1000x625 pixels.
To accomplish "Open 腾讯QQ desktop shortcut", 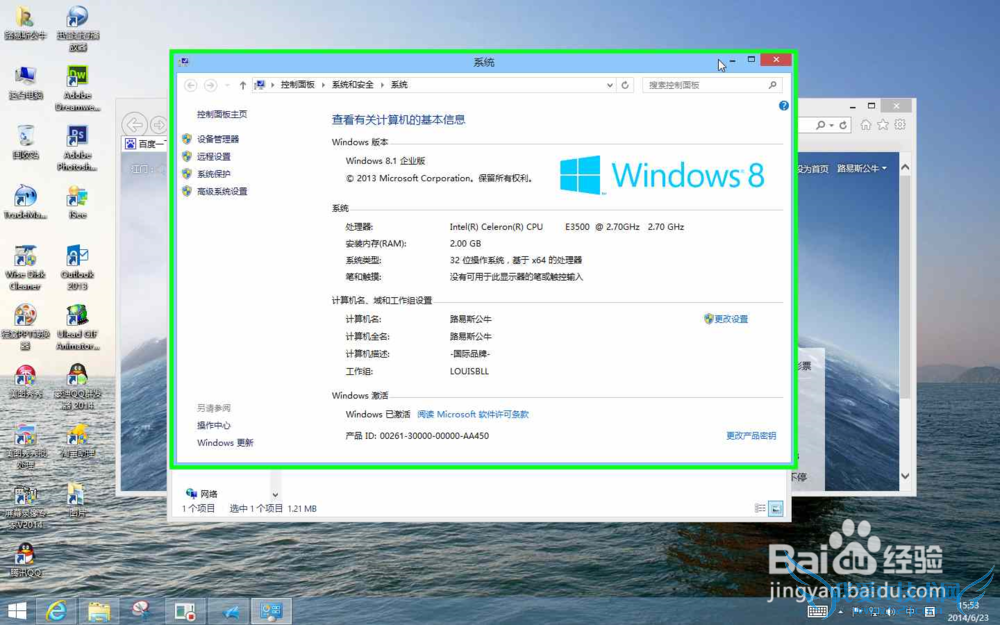I will pyautogui.click(x=26, y=560).
